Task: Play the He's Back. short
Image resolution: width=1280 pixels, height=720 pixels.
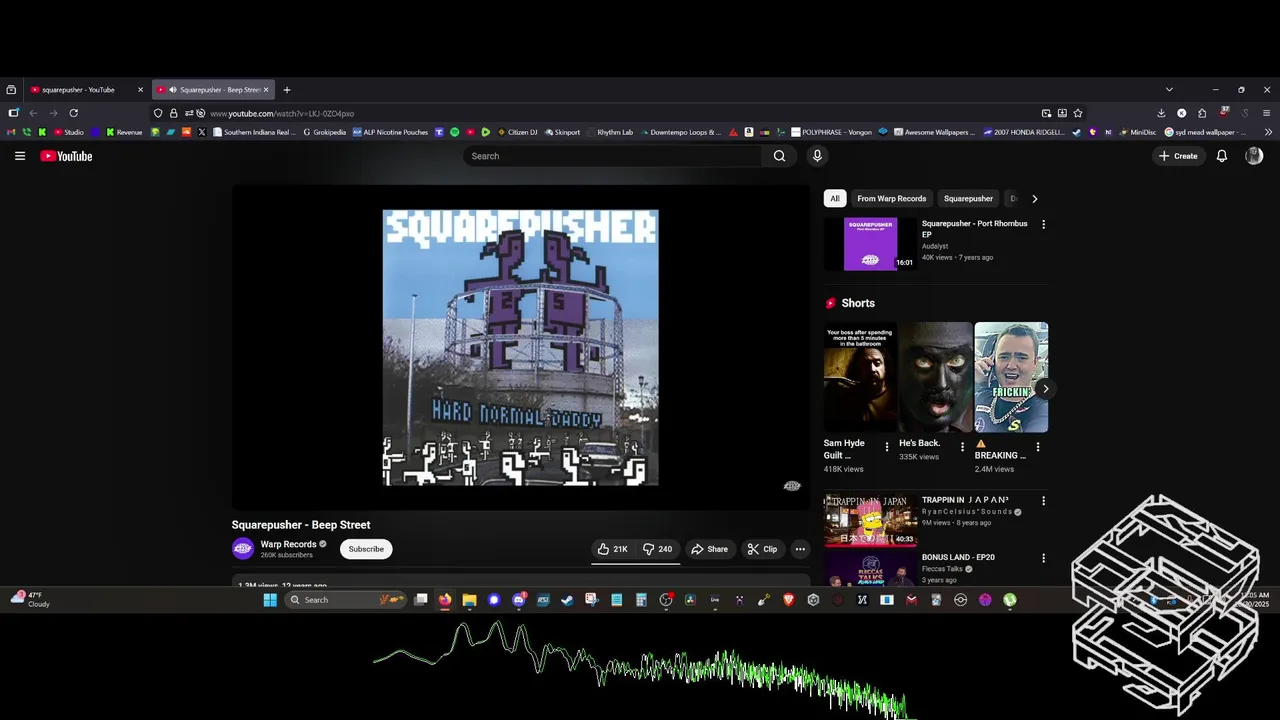Action: pyautogui.click(x=935, y=377)
